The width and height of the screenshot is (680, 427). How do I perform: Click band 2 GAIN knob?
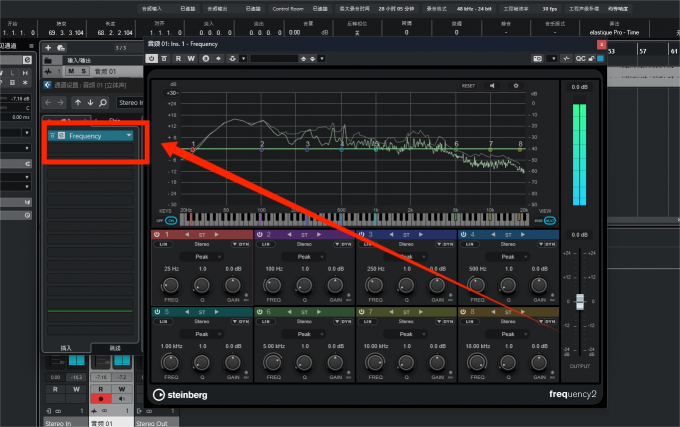[335, 285]
